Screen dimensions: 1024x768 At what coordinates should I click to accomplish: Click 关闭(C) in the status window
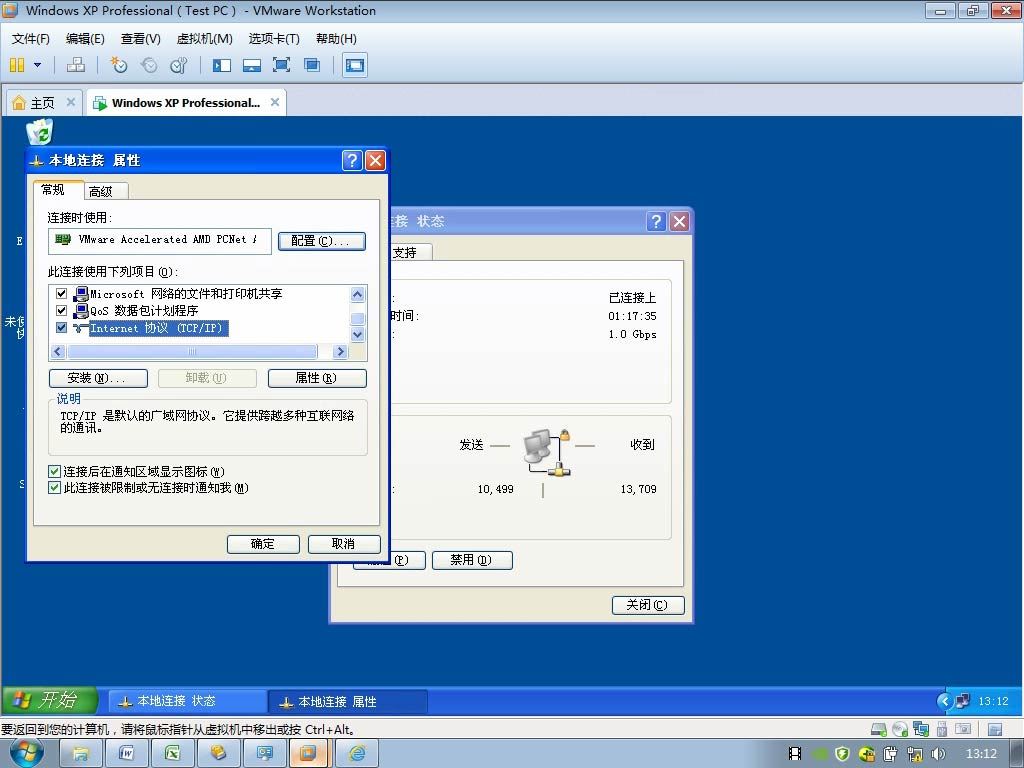coord(648,605)
